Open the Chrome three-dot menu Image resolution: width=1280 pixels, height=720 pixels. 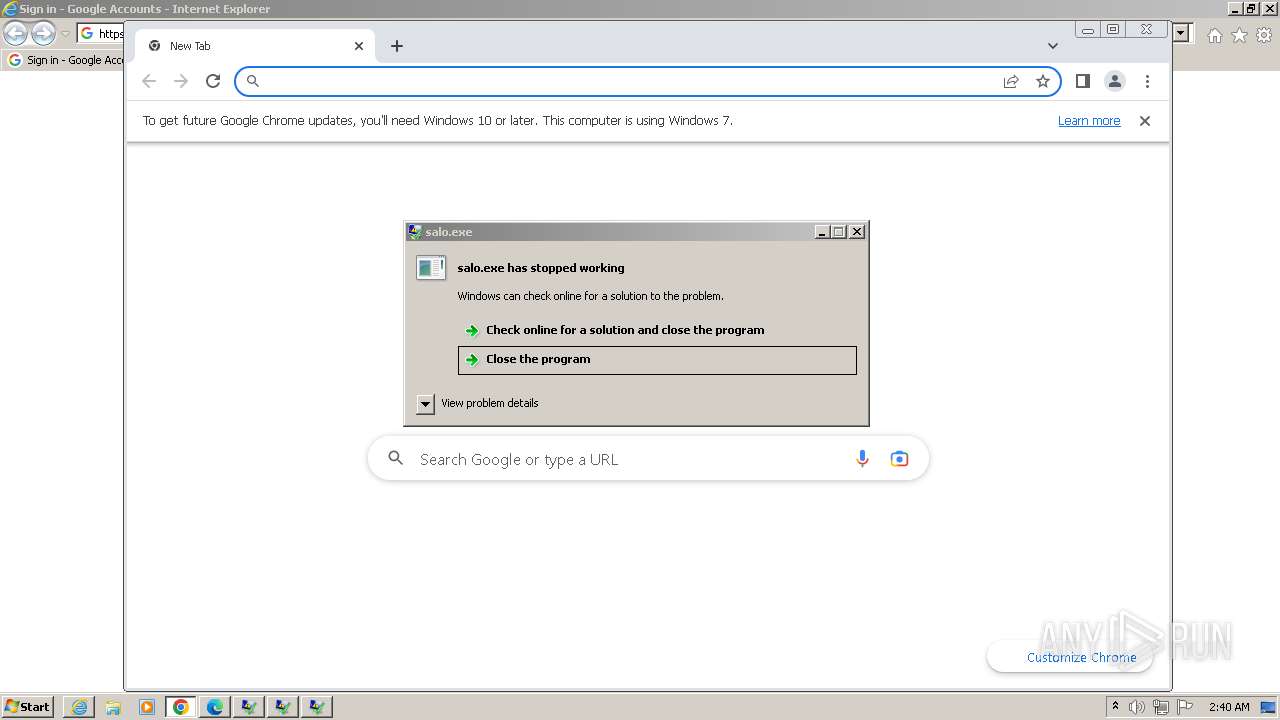pyautogui.click(x=1147, y=81)
